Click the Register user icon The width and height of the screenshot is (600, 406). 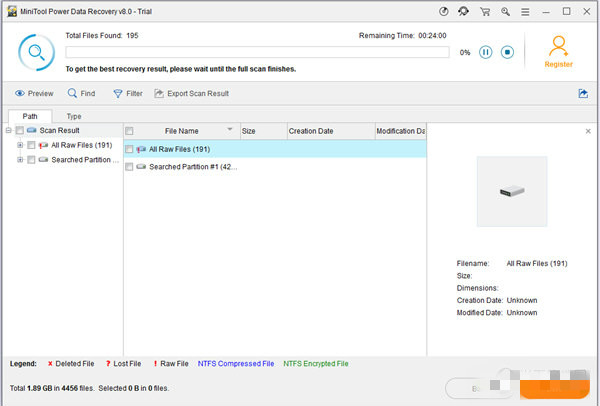pos(559,46)
